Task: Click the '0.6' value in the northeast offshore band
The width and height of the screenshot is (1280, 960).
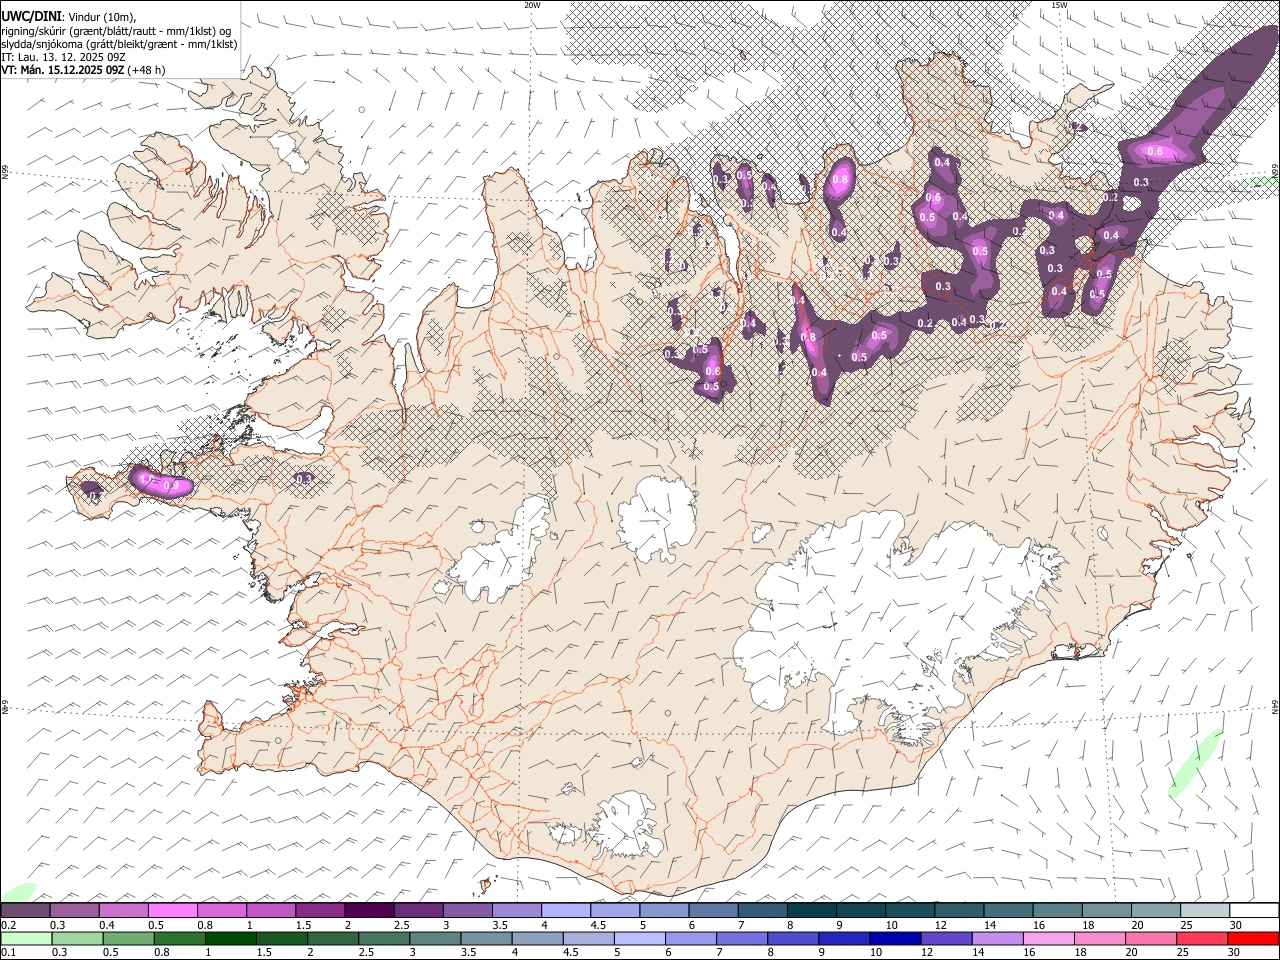Action: (x=1155, y=151)
